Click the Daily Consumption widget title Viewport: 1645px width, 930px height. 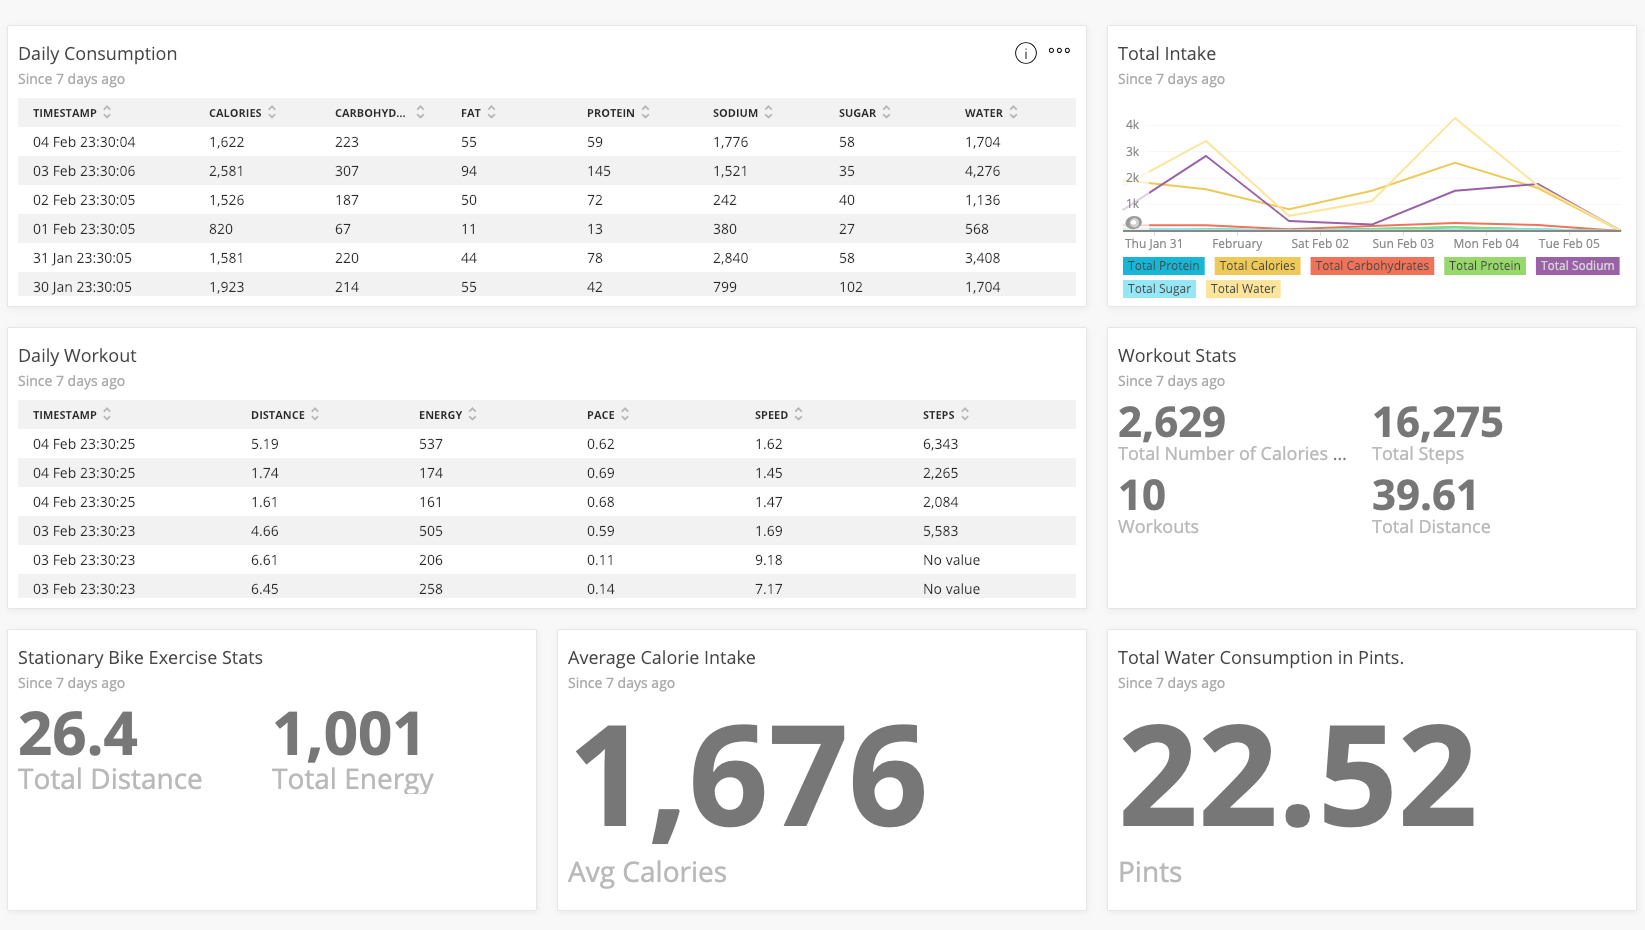tap(98, 54)
